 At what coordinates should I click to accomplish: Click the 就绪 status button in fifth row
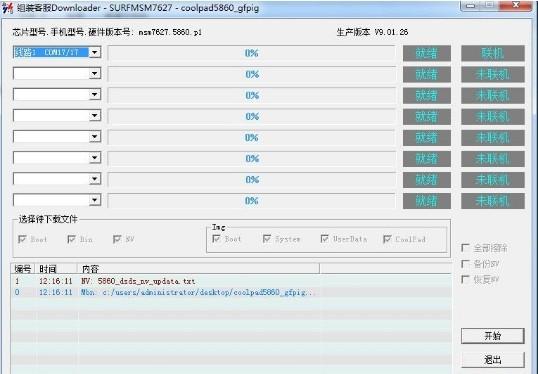[426, 138]
